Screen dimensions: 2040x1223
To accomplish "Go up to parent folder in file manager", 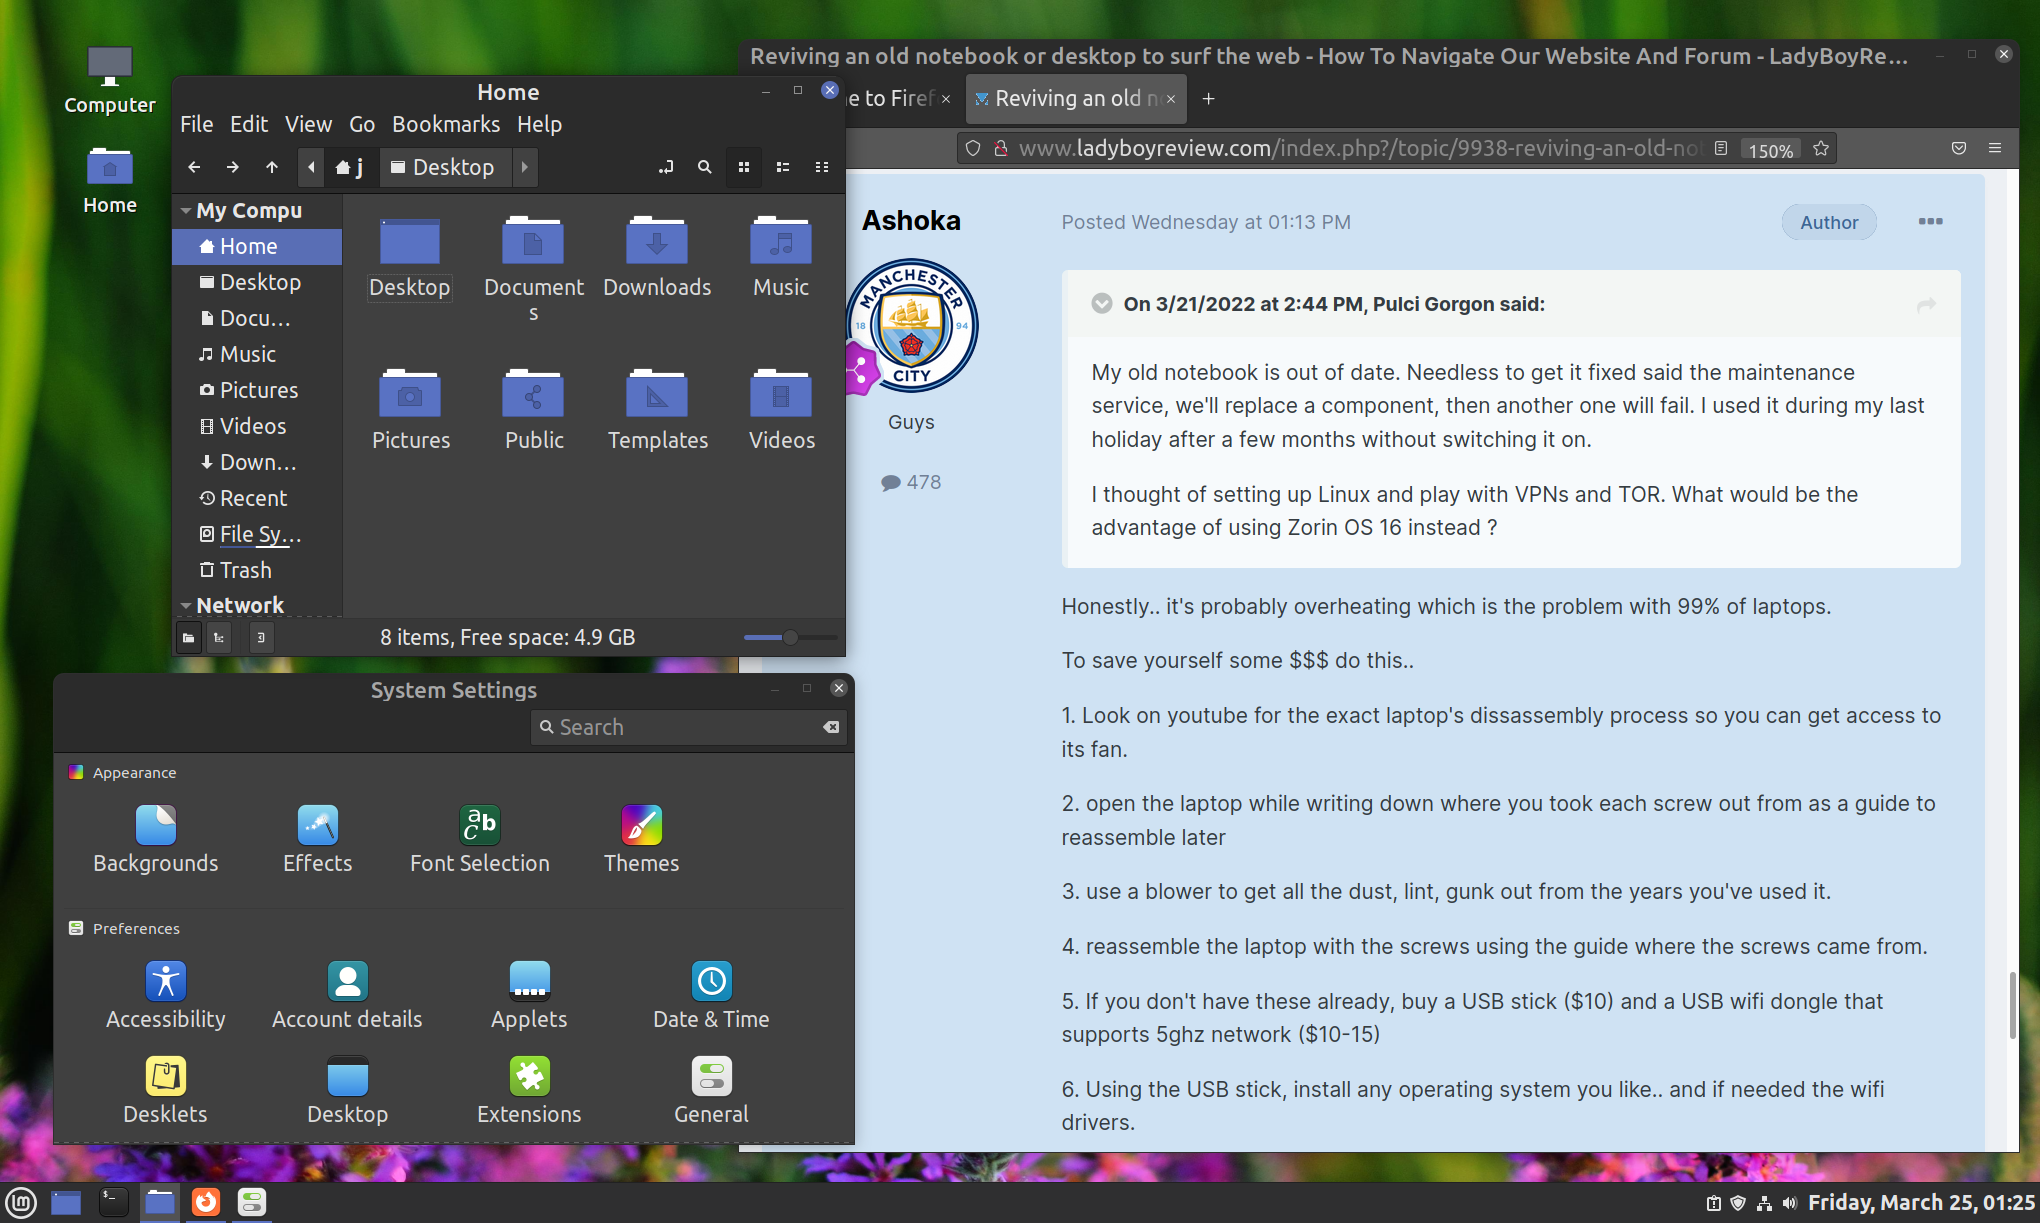I will pos(272,167).
